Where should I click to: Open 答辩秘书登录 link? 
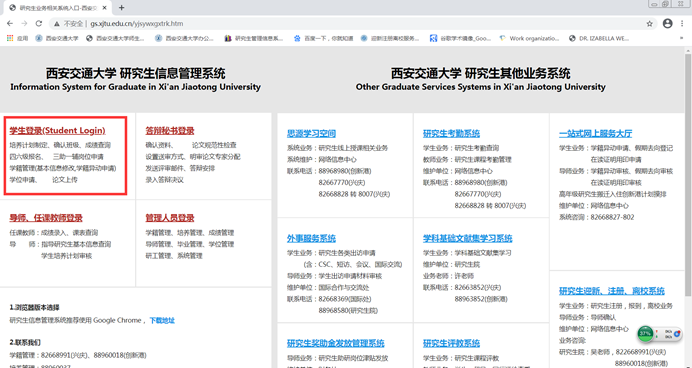click(170, 131)
